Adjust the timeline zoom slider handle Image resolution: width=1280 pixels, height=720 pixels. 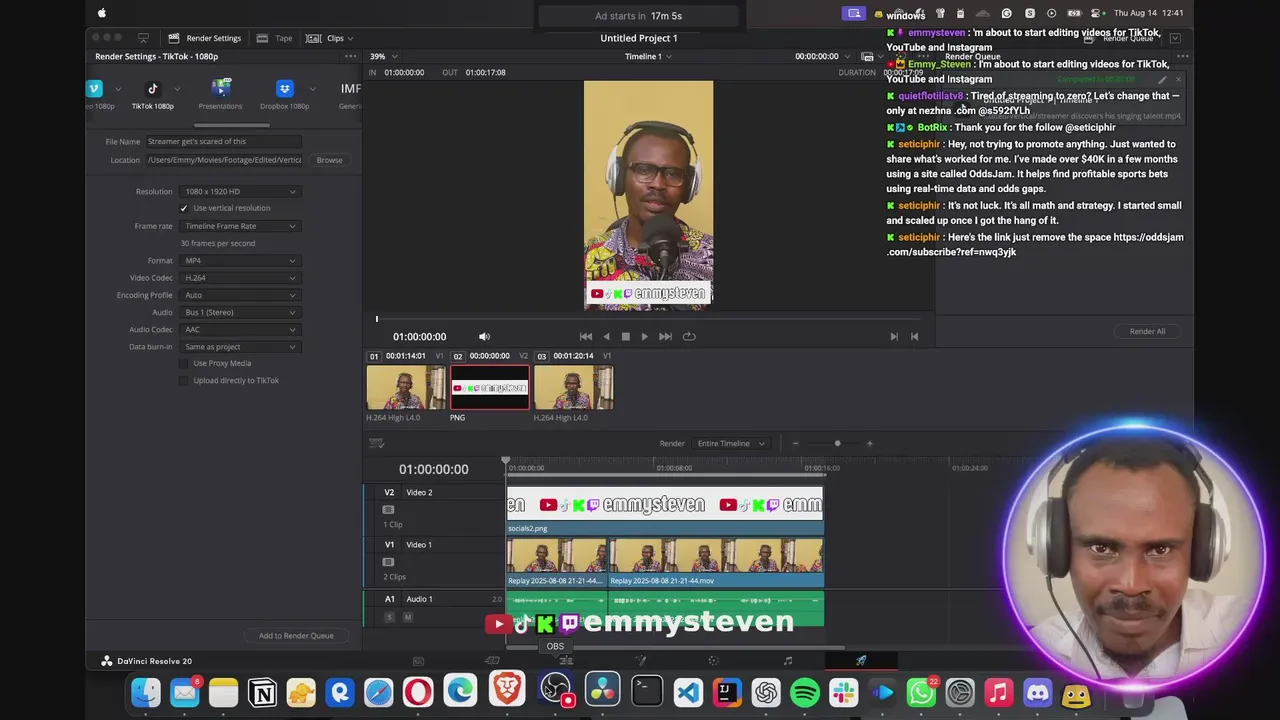[837, 443]
